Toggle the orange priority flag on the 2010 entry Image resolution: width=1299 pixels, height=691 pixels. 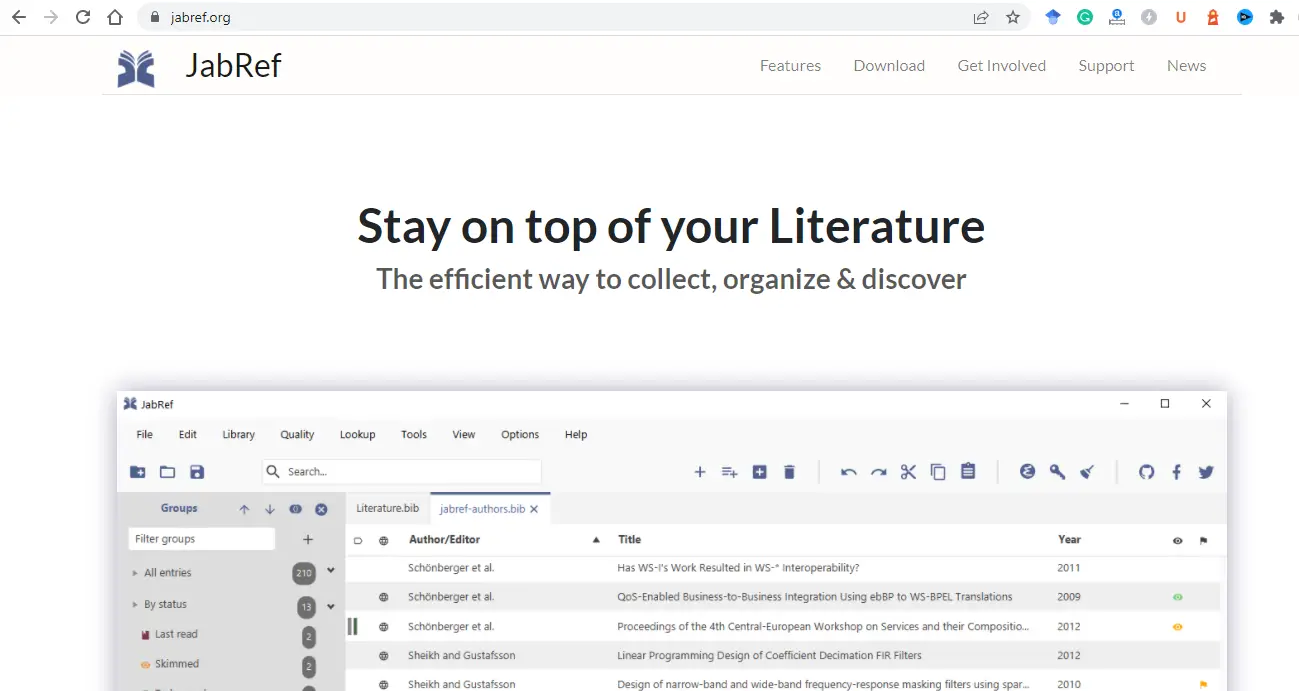(1205, 684)
